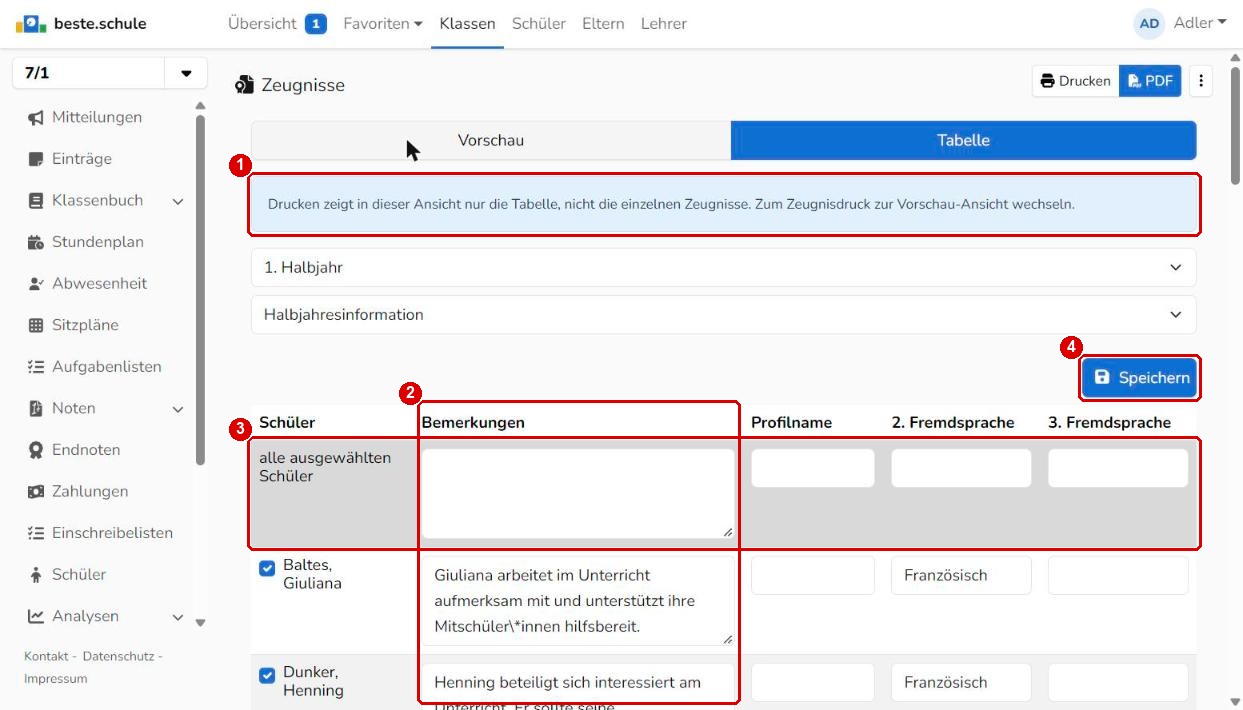Click the beste.schule logo icon
The image size is (1243, 710).
point(31,23)
